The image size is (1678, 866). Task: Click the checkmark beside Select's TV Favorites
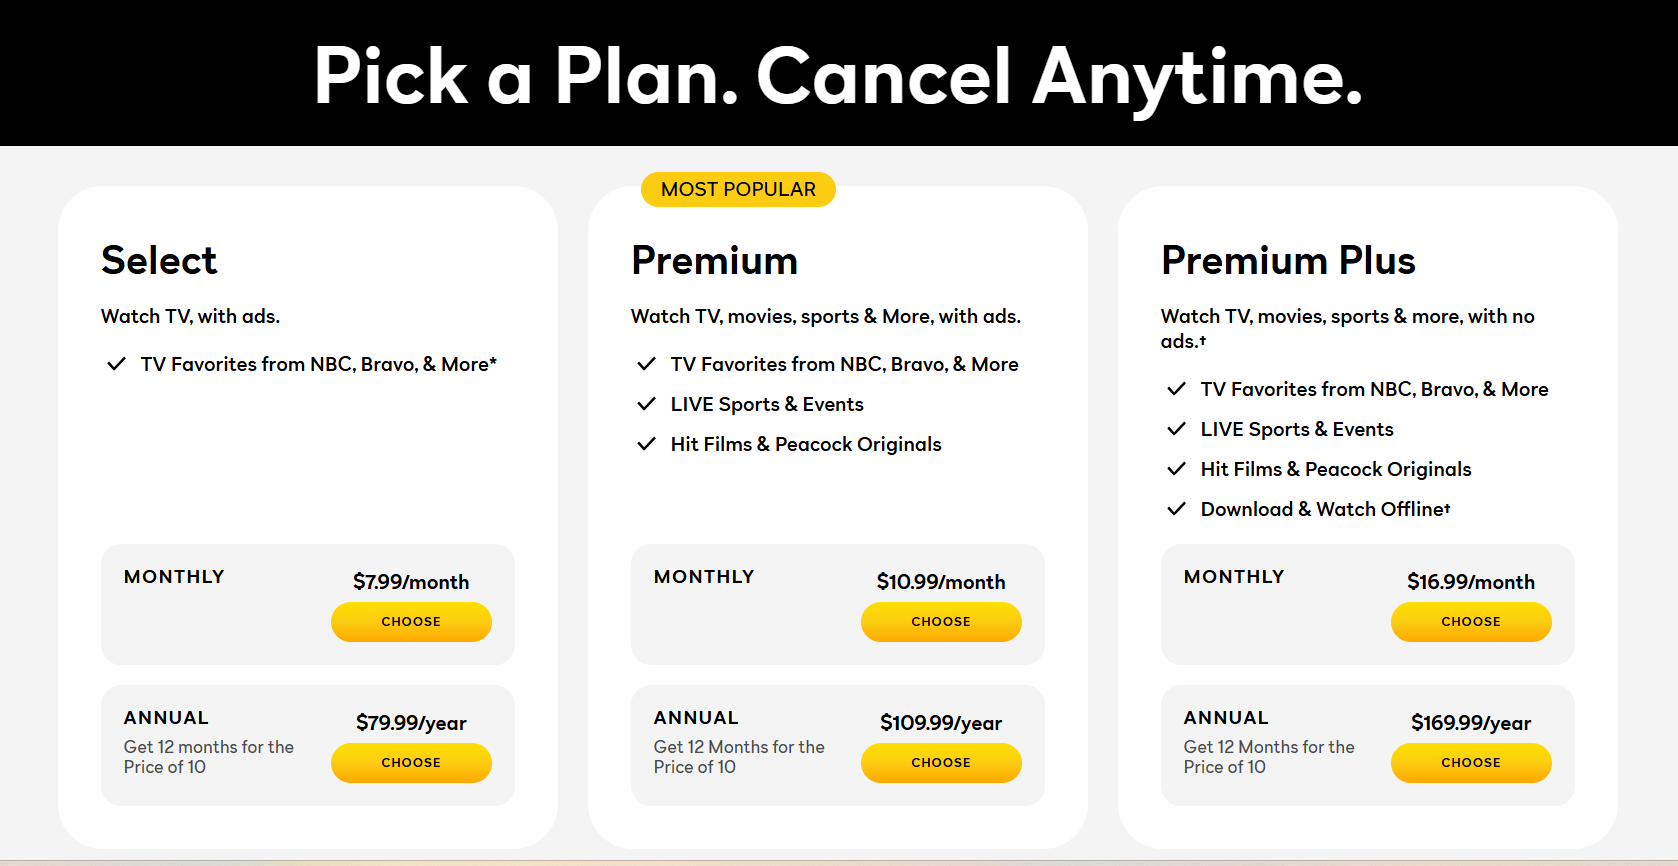click(x=116, y=364)
